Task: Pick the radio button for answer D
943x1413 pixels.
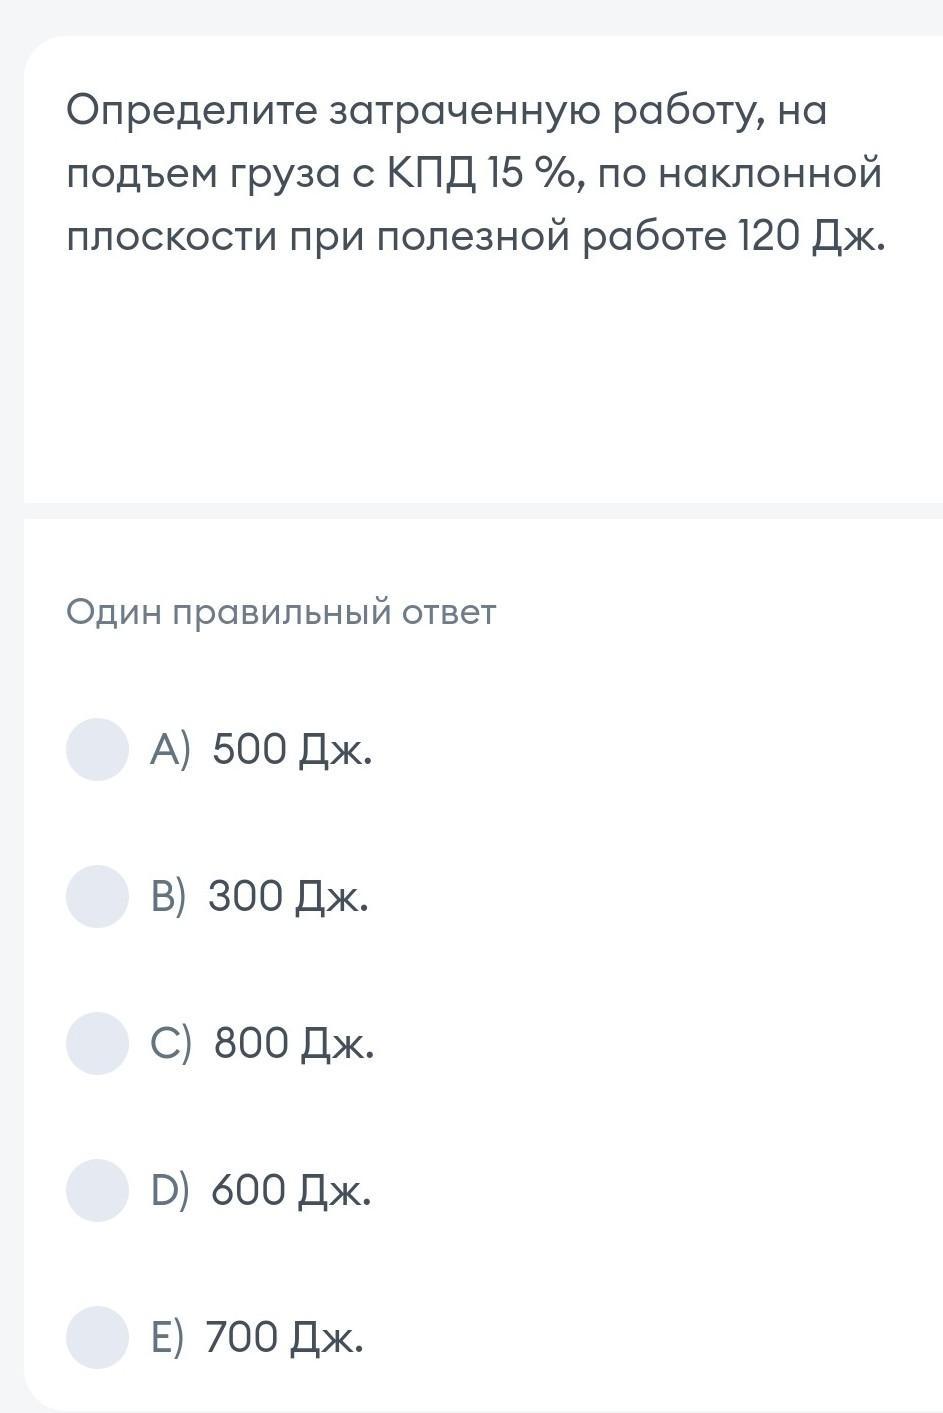Action: click(x=97, y=1190)
